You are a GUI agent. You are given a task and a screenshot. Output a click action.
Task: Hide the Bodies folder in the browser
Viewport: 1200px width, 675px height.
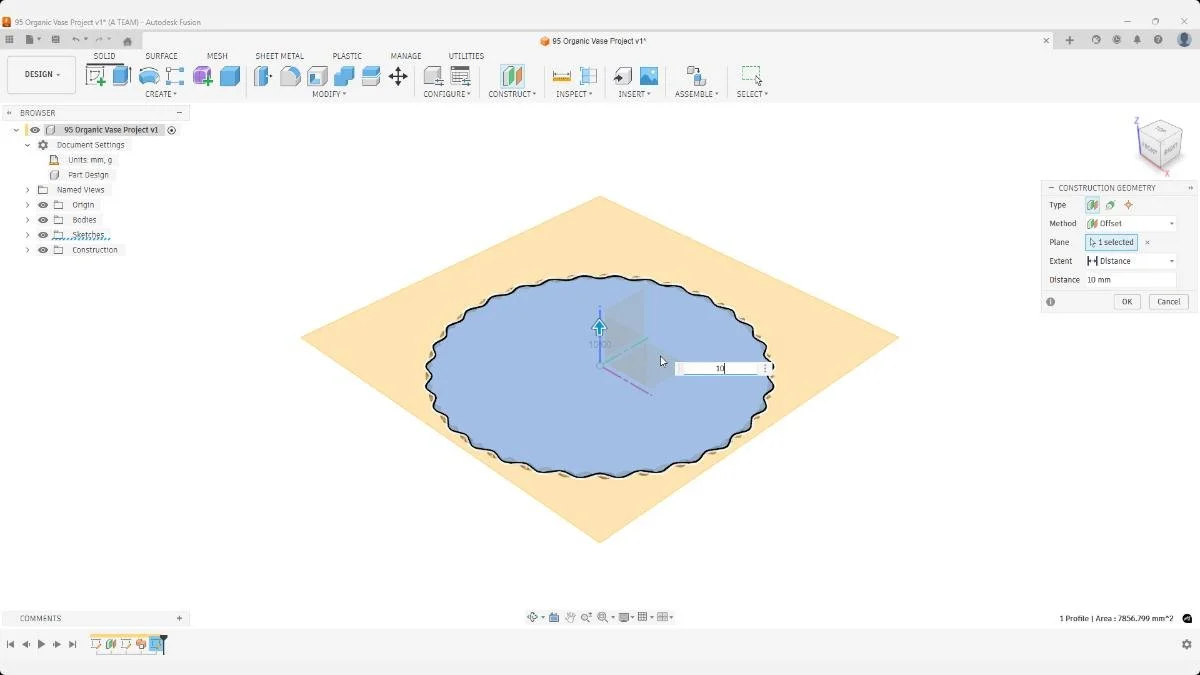42,219
